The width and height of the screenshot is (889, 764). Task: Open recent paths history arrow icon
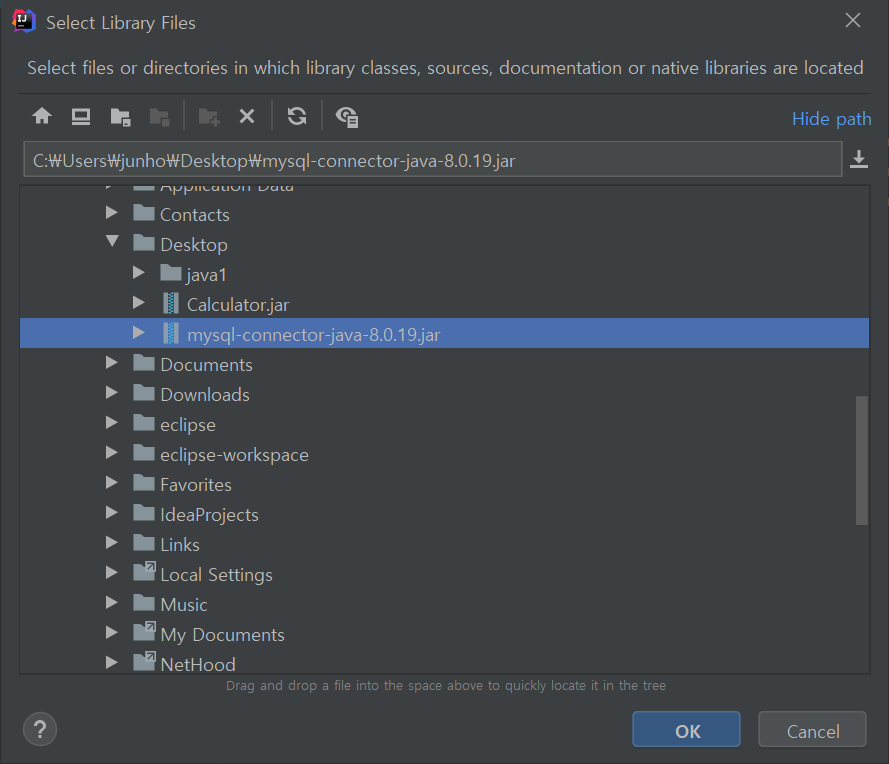click(x=859, y=159)
